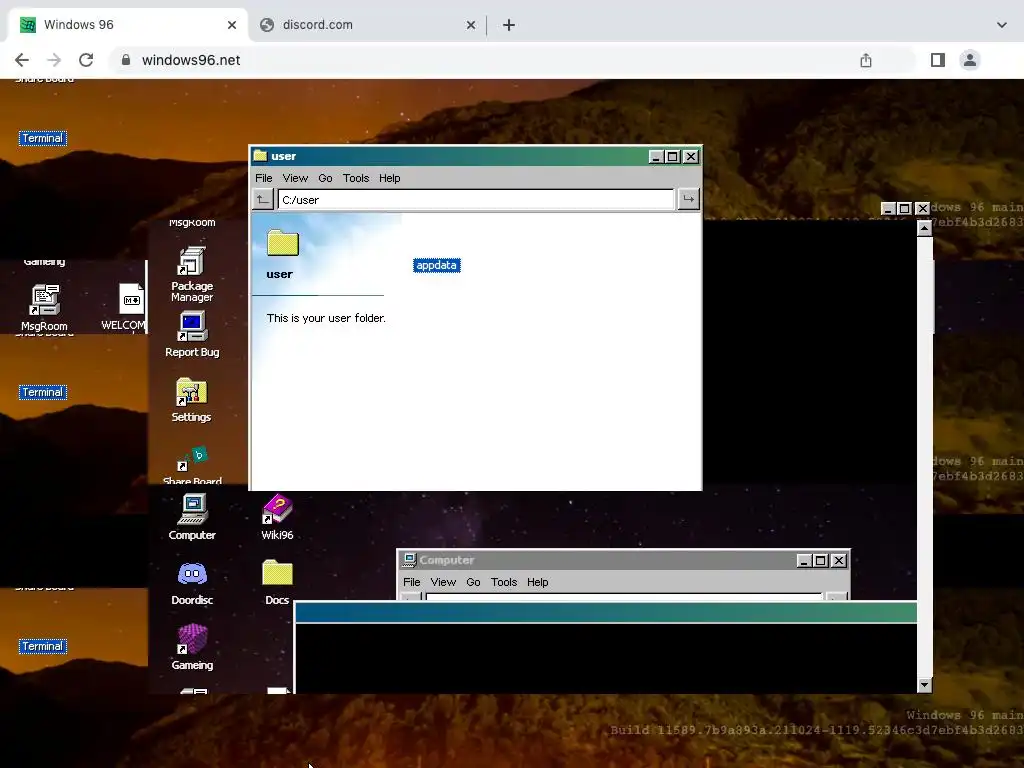1024x768 pixels.
Task: Open Help menu in Computer window
Action: point(537,582)
